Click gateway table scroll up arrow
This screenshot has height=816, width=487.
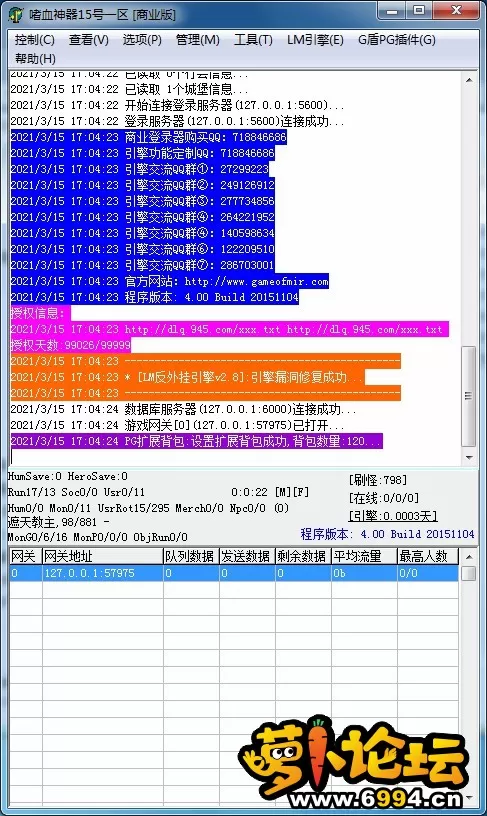point(469,557)
